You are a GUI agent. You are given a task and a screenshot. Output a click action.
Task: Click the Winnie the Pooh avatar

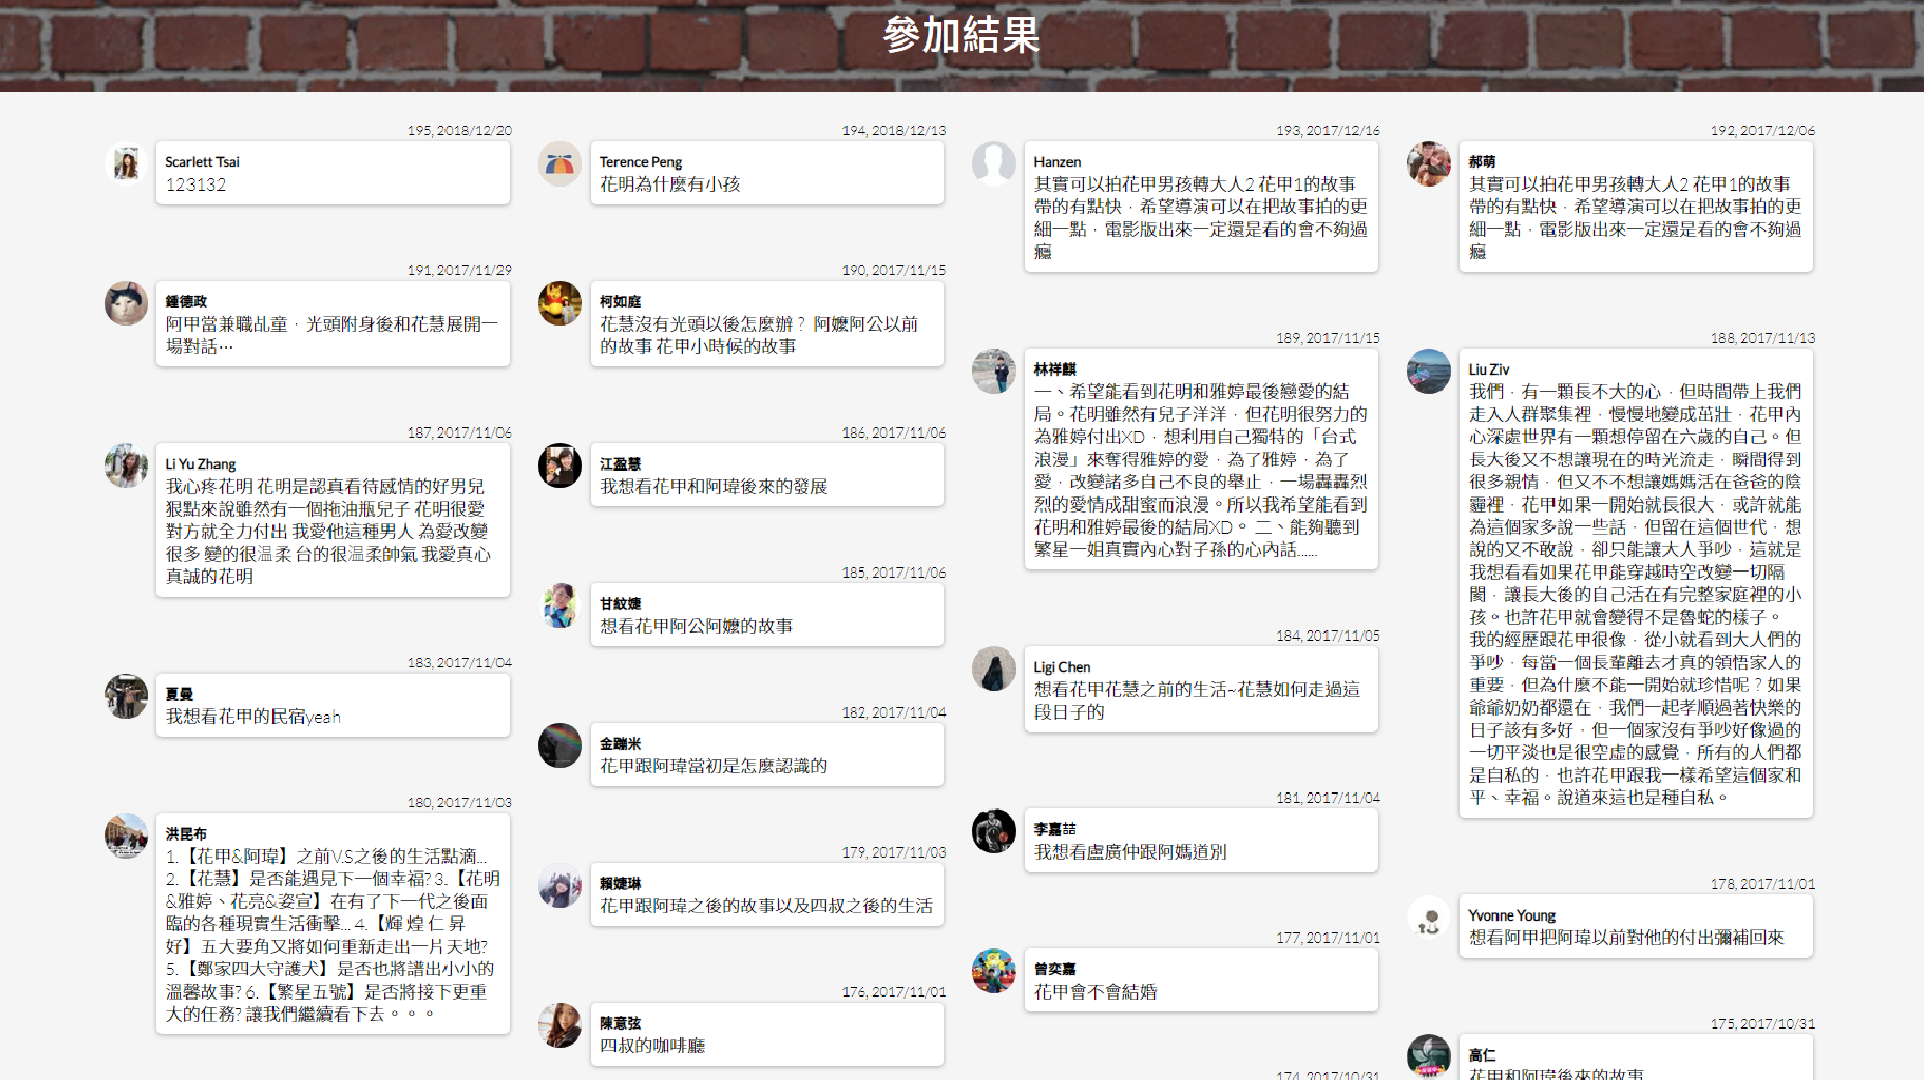[560, 303]
